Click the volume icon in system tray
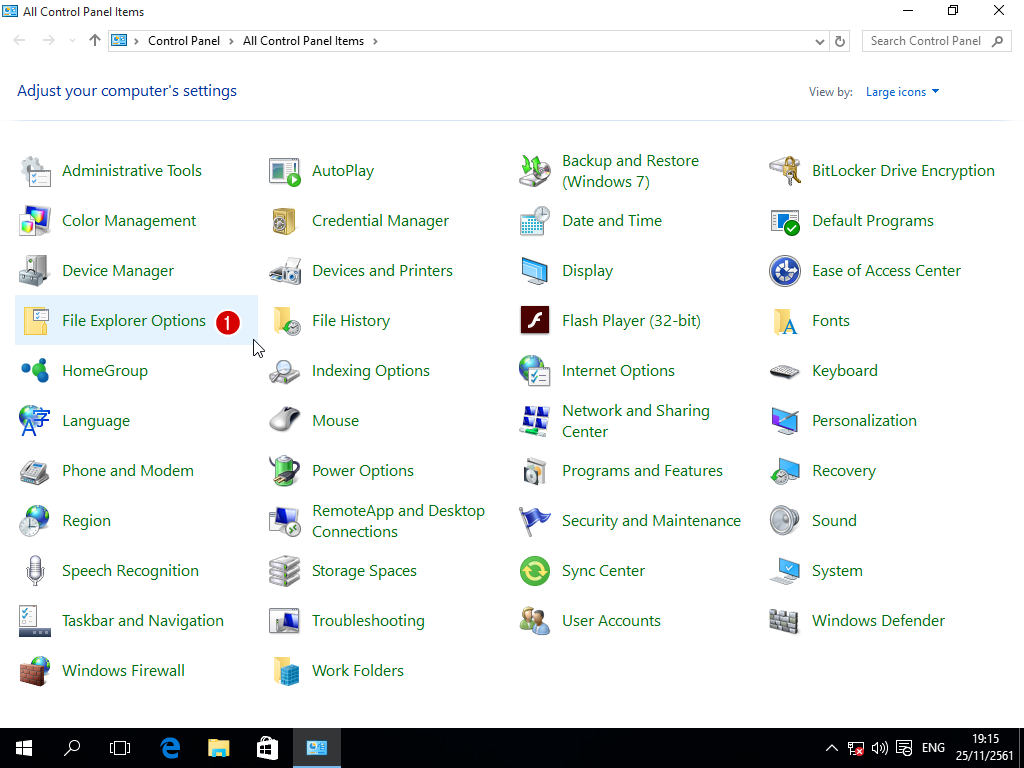The width and height of the screenshot is (1024, 768). (880, 748)
